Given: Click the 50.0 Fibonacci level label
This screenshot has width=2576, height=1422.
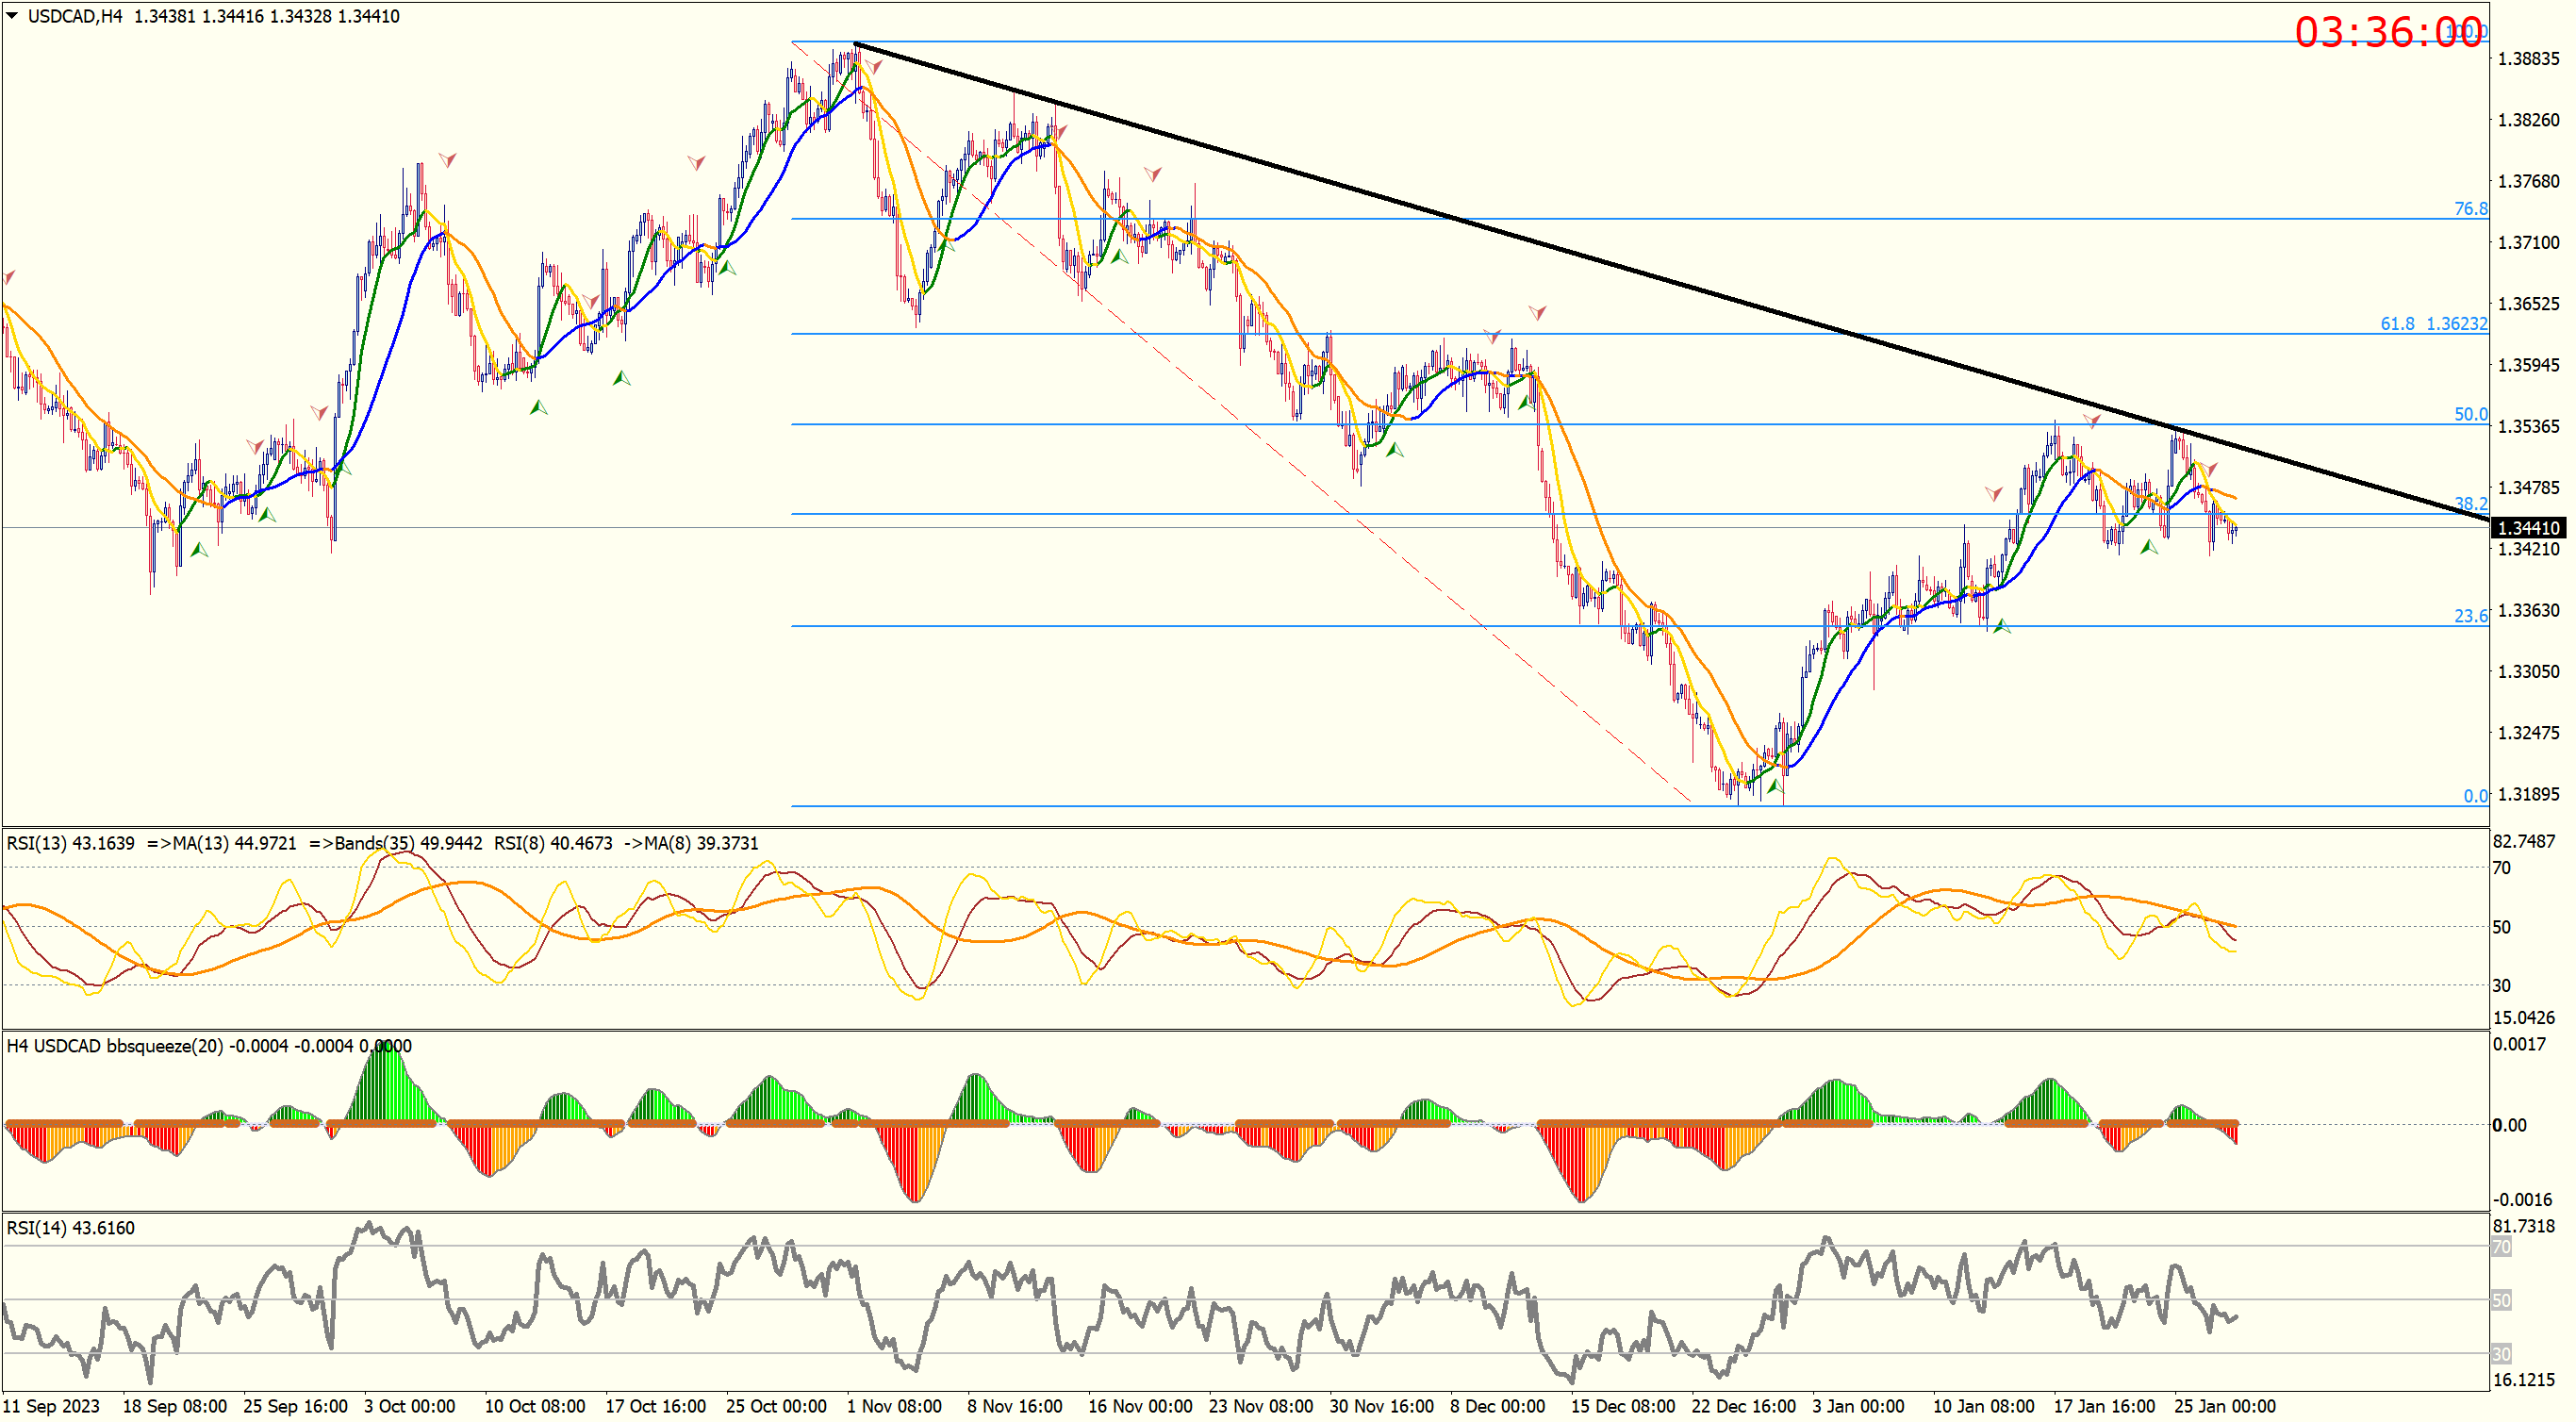Looking at the screenshot, I should click(x=2470, y=413).
